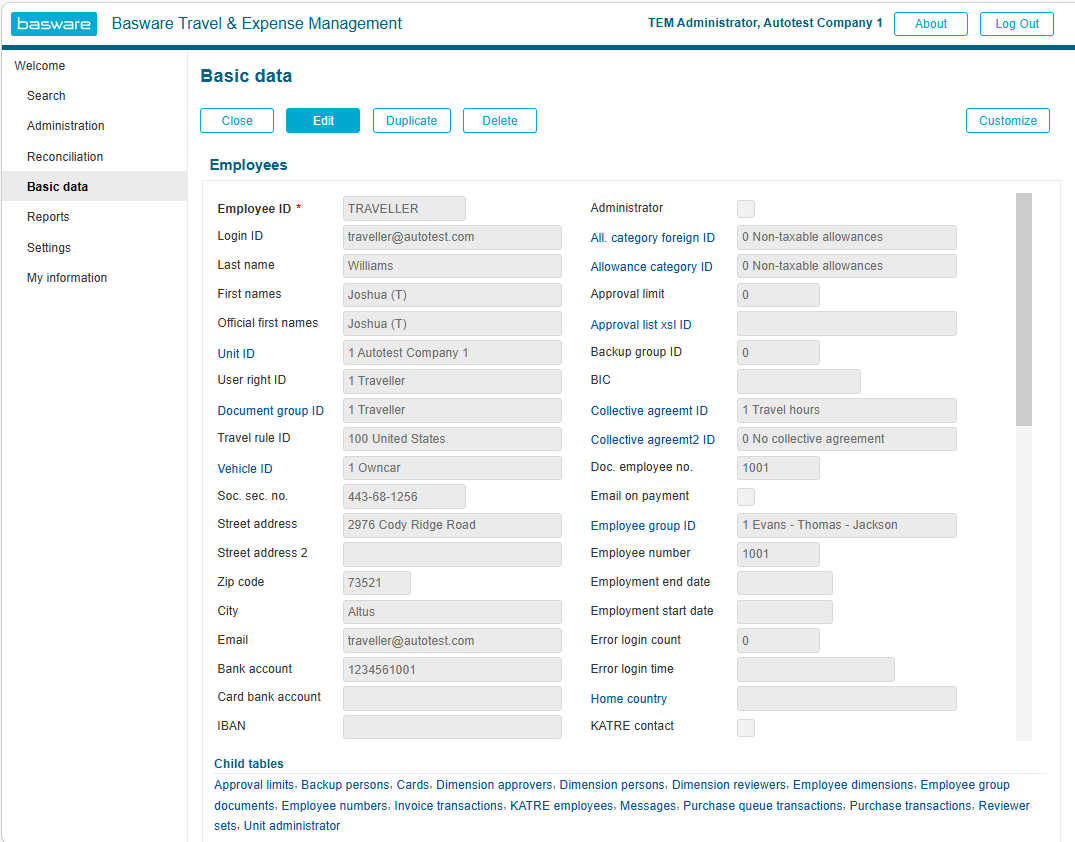Click the Official first names field

click(452, 324)
